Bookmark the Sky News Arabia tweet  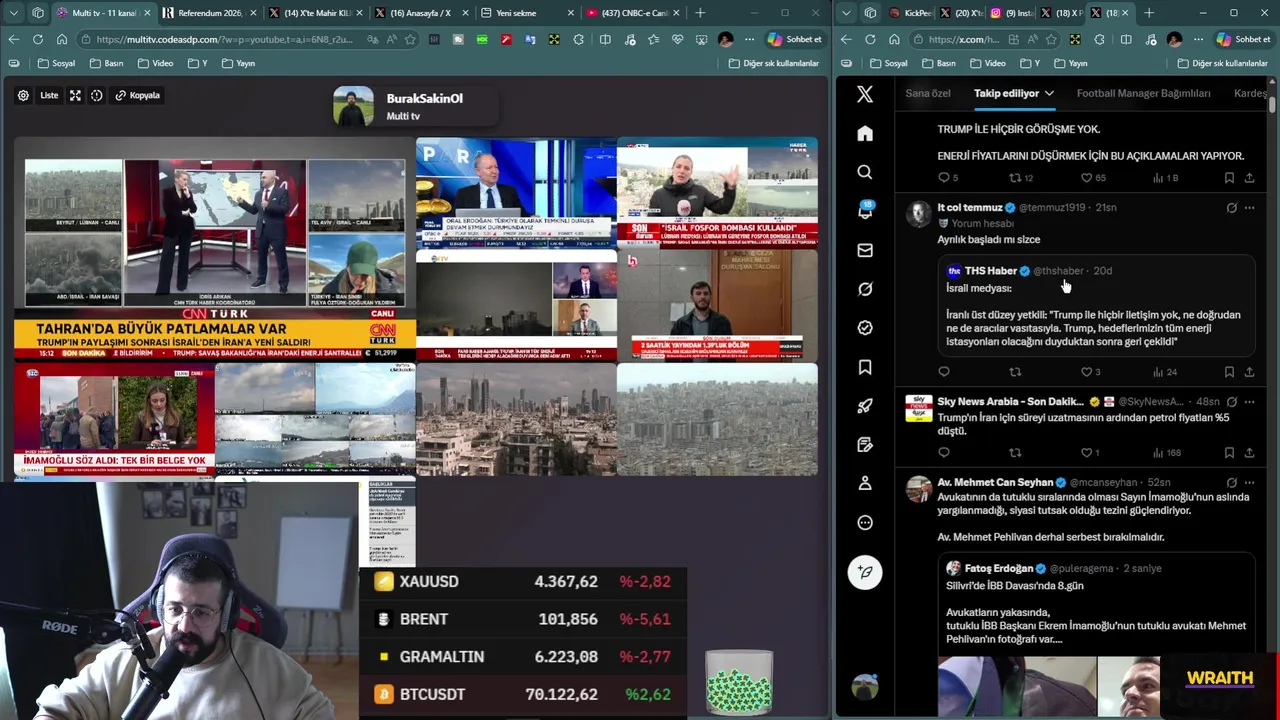click(x=1229, y=453)
